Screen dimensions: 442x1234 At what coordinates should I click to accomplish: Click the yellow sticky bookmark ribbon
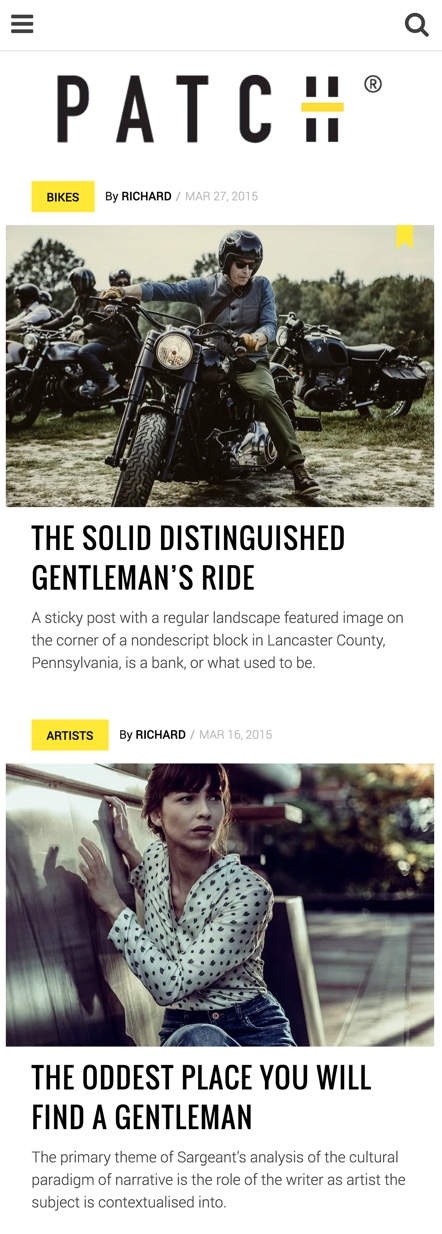[x=405, y=236]
